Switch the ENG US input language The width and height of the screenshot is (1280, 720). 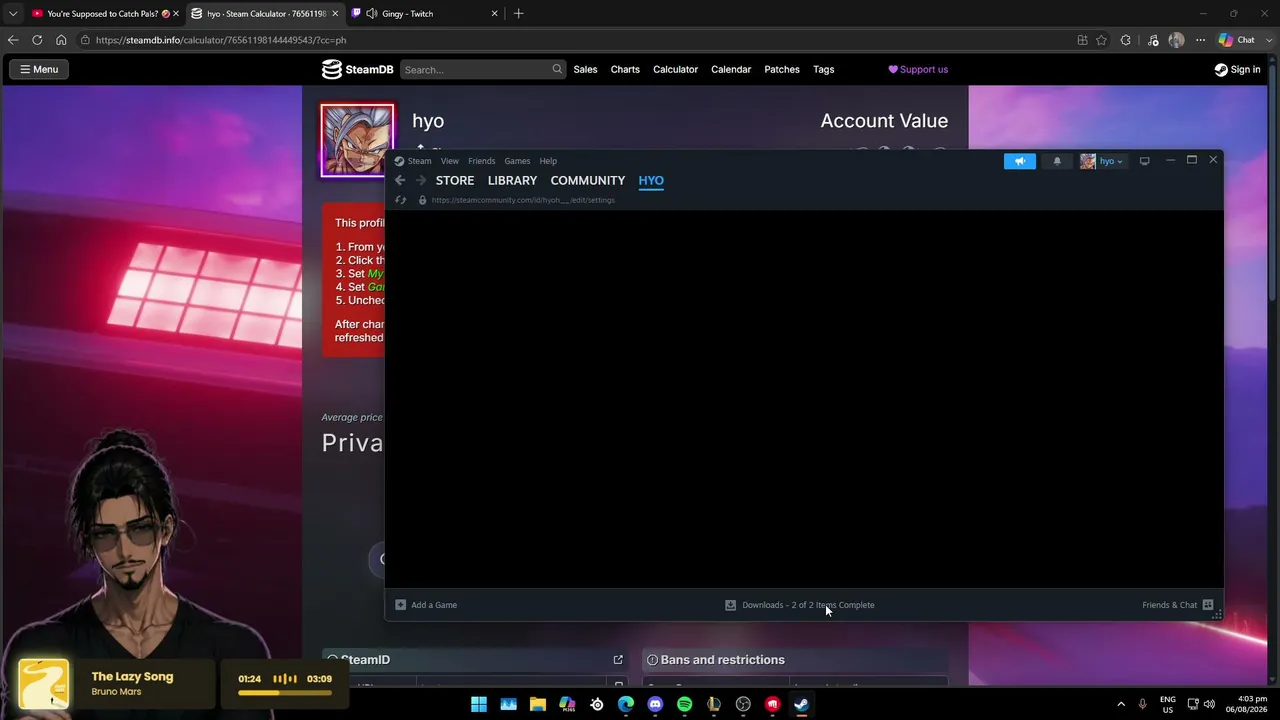(1168, 704)
